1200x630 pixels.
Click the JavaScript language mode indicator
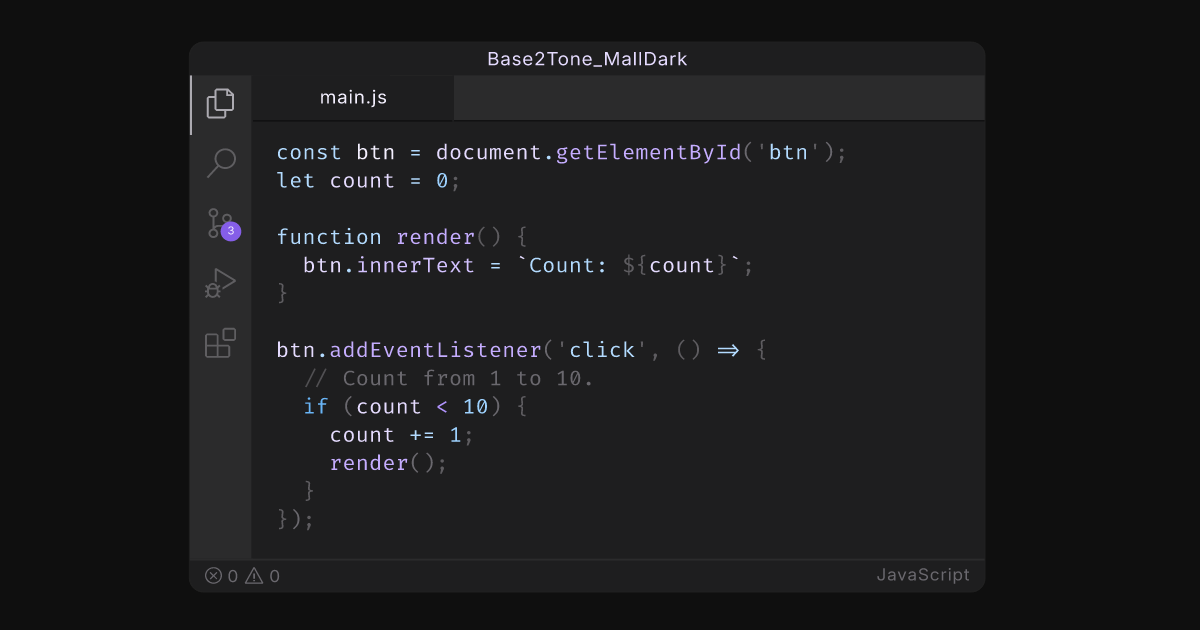point(923,575)
